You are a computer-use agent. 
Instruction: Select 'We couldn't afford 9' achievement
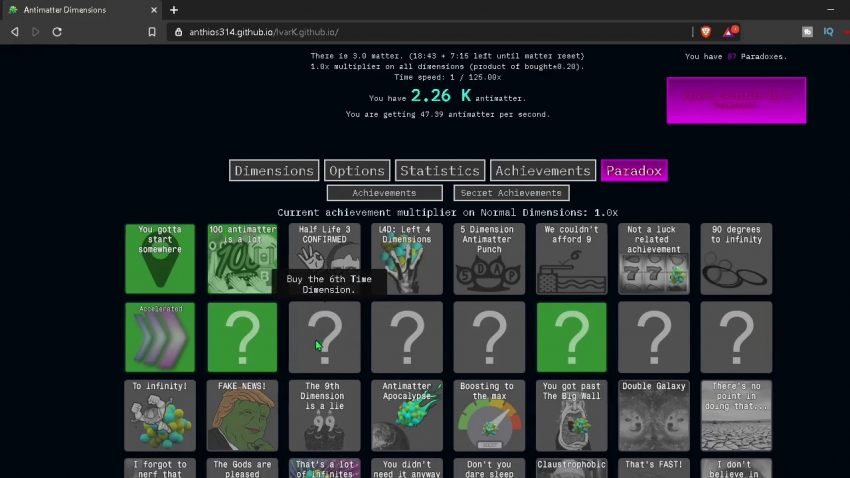point(571,259)
